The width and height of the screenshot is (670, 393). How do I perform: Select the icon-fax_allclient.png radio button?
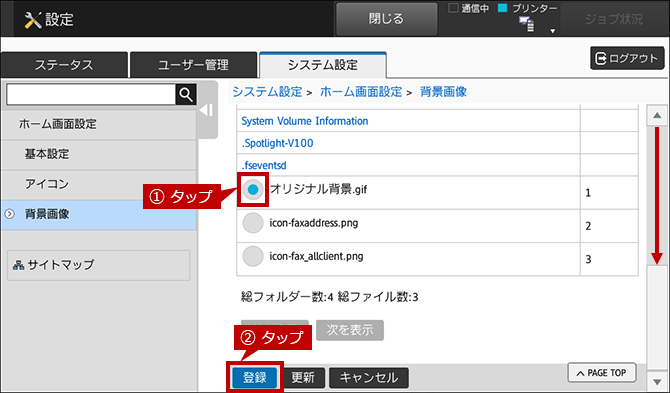coord(253,256)
